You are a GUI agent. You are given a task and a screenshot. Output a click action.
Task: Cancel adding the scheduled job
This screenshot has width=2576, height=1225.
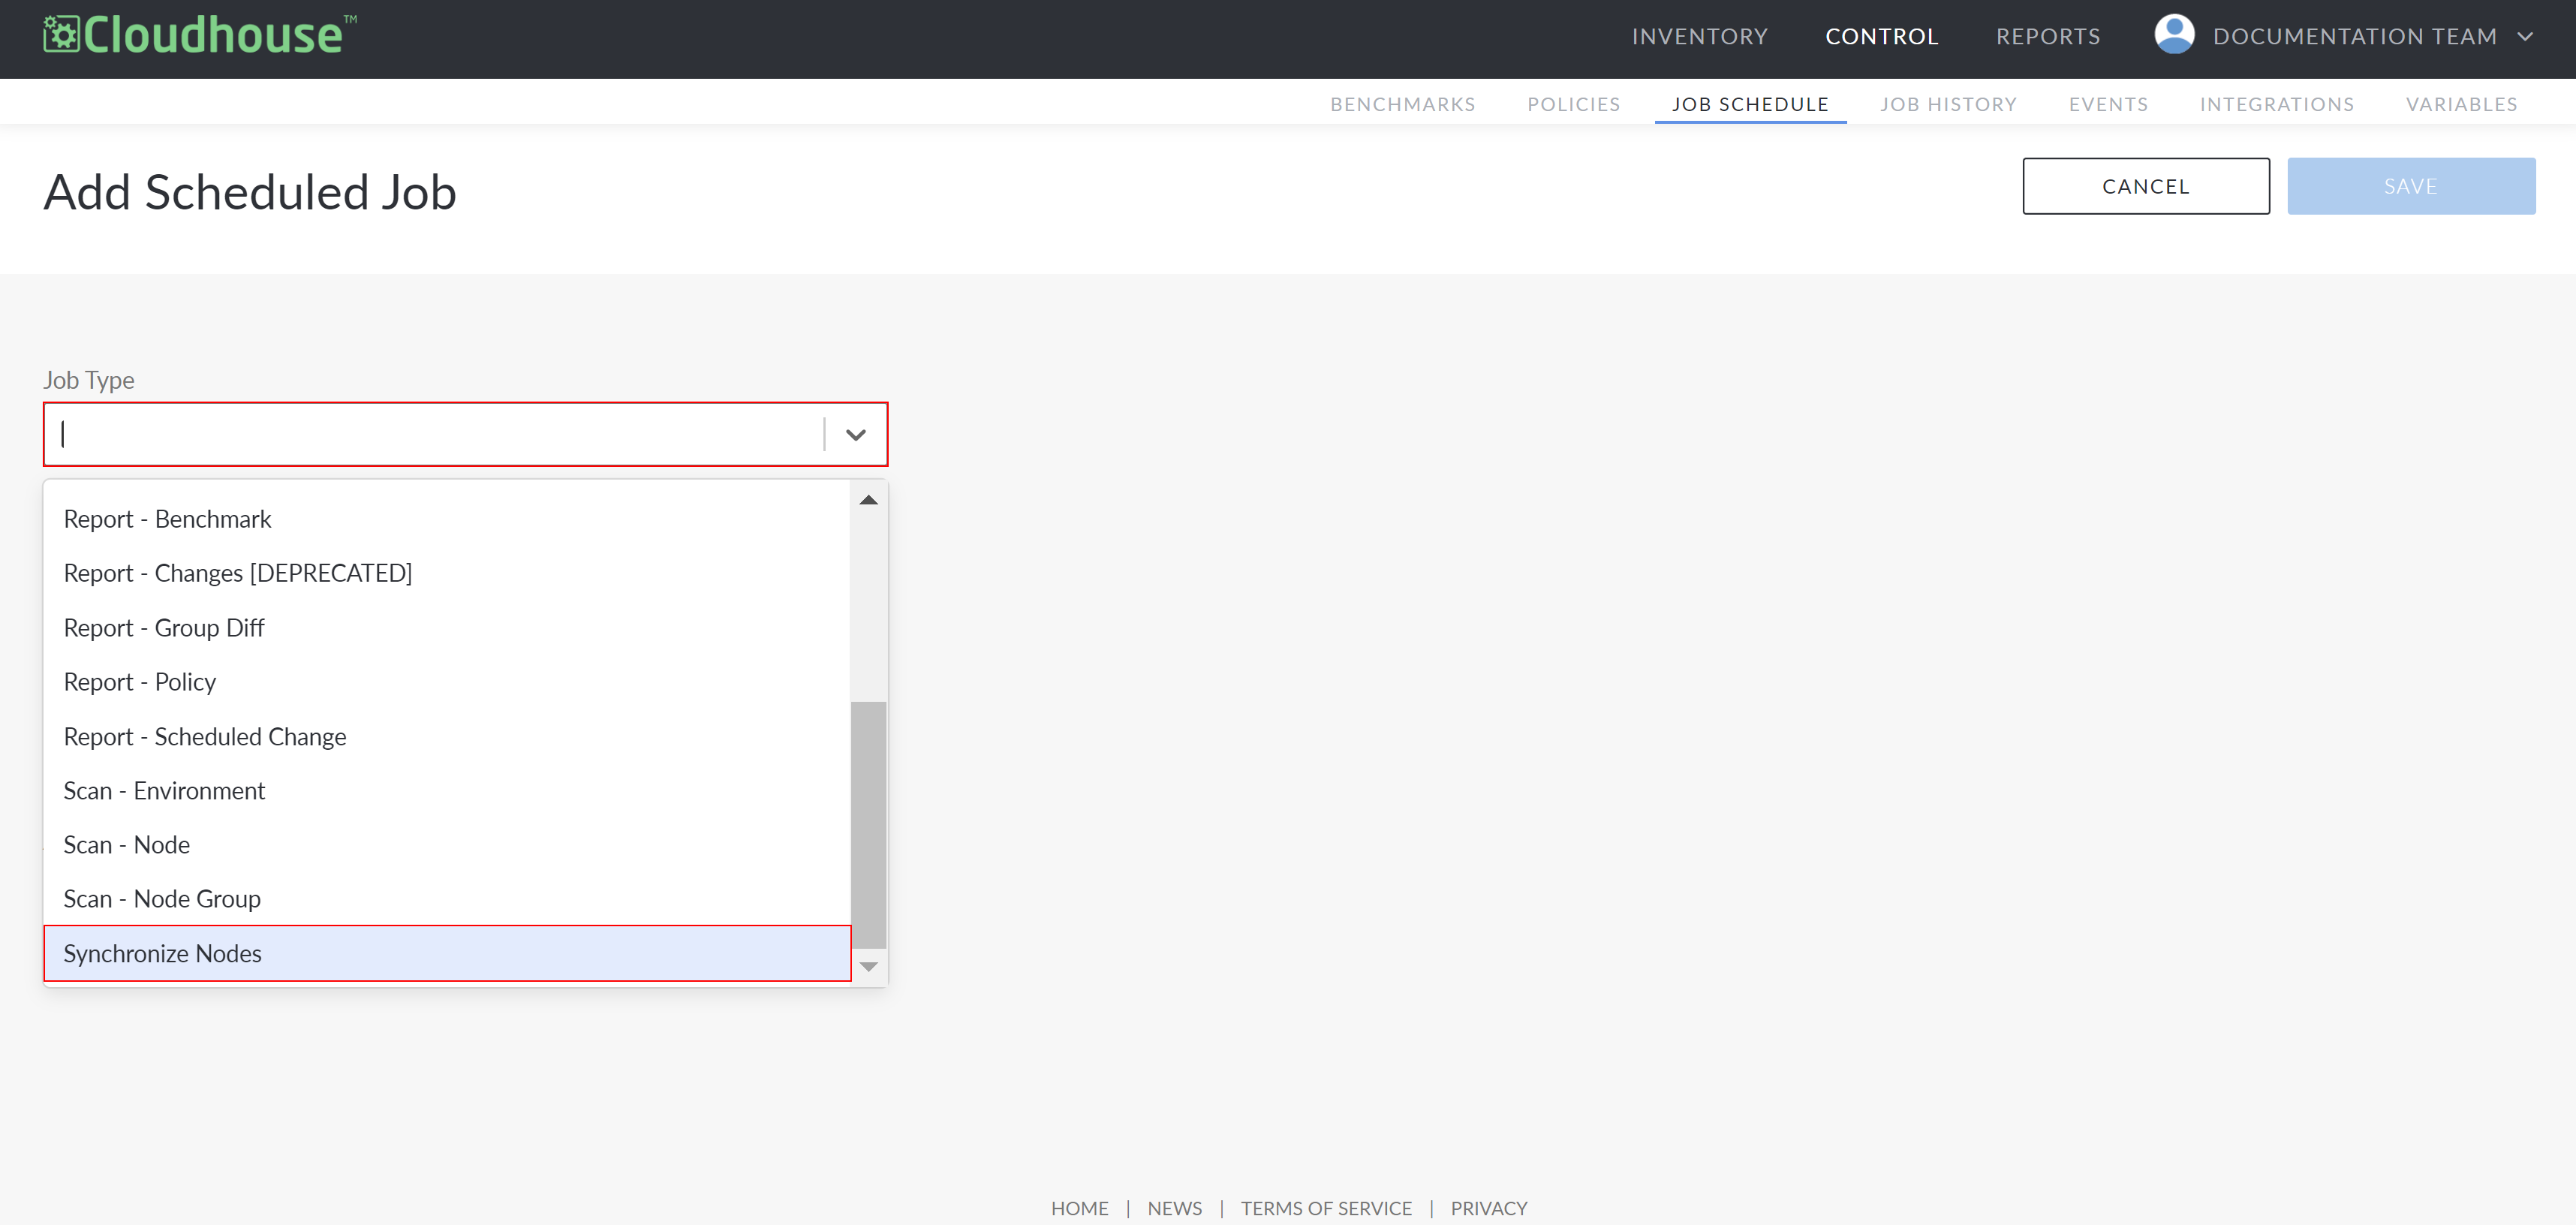2146,186
